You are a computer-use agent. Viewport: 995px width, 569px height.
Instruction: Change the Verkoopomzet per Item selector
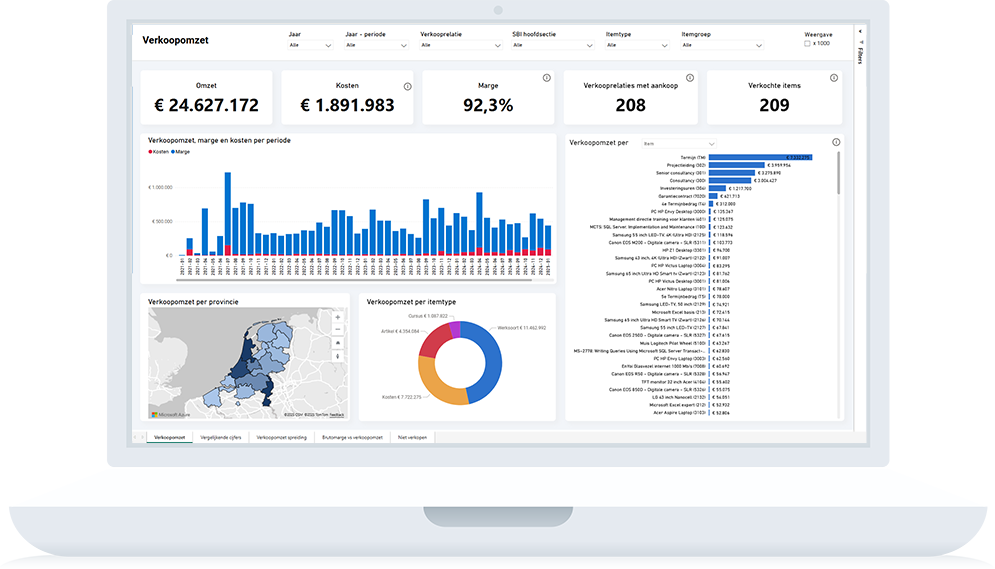pyautogui.click(x=678, y=144)
